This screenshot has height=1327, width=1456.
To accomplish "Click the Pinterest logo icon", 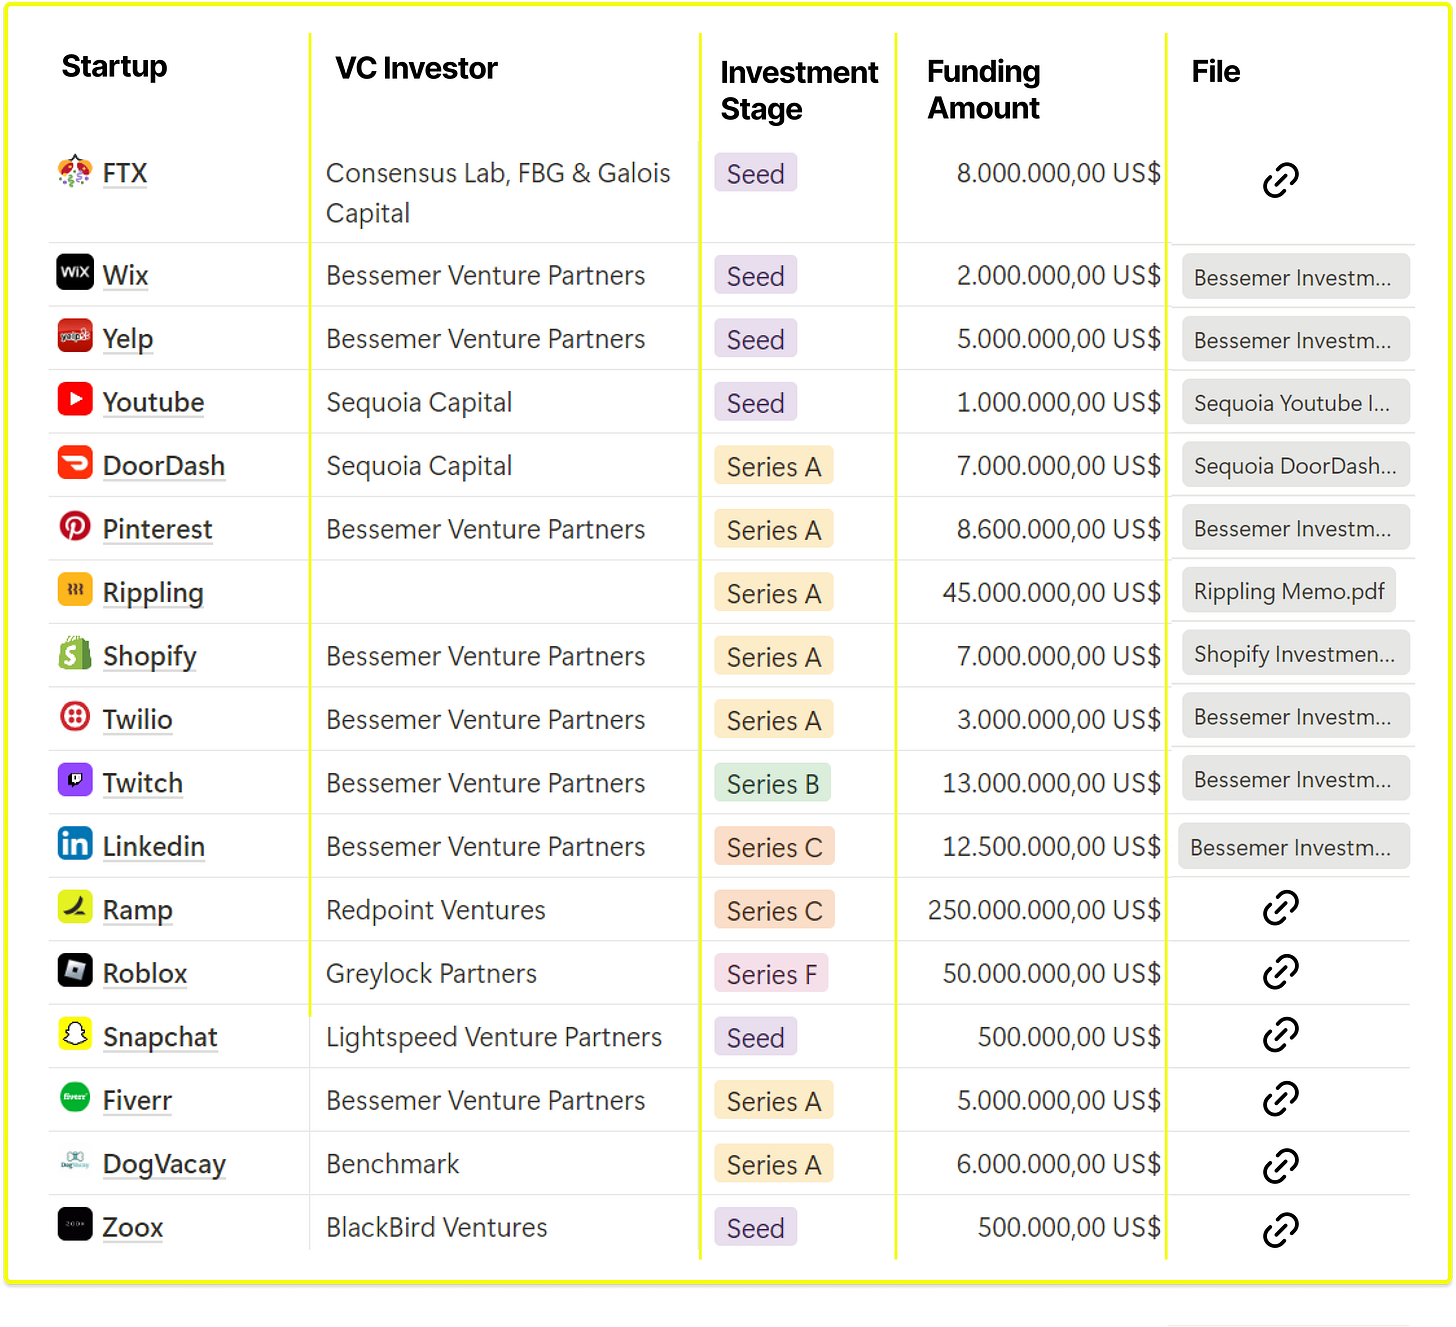I will [75, 526].
